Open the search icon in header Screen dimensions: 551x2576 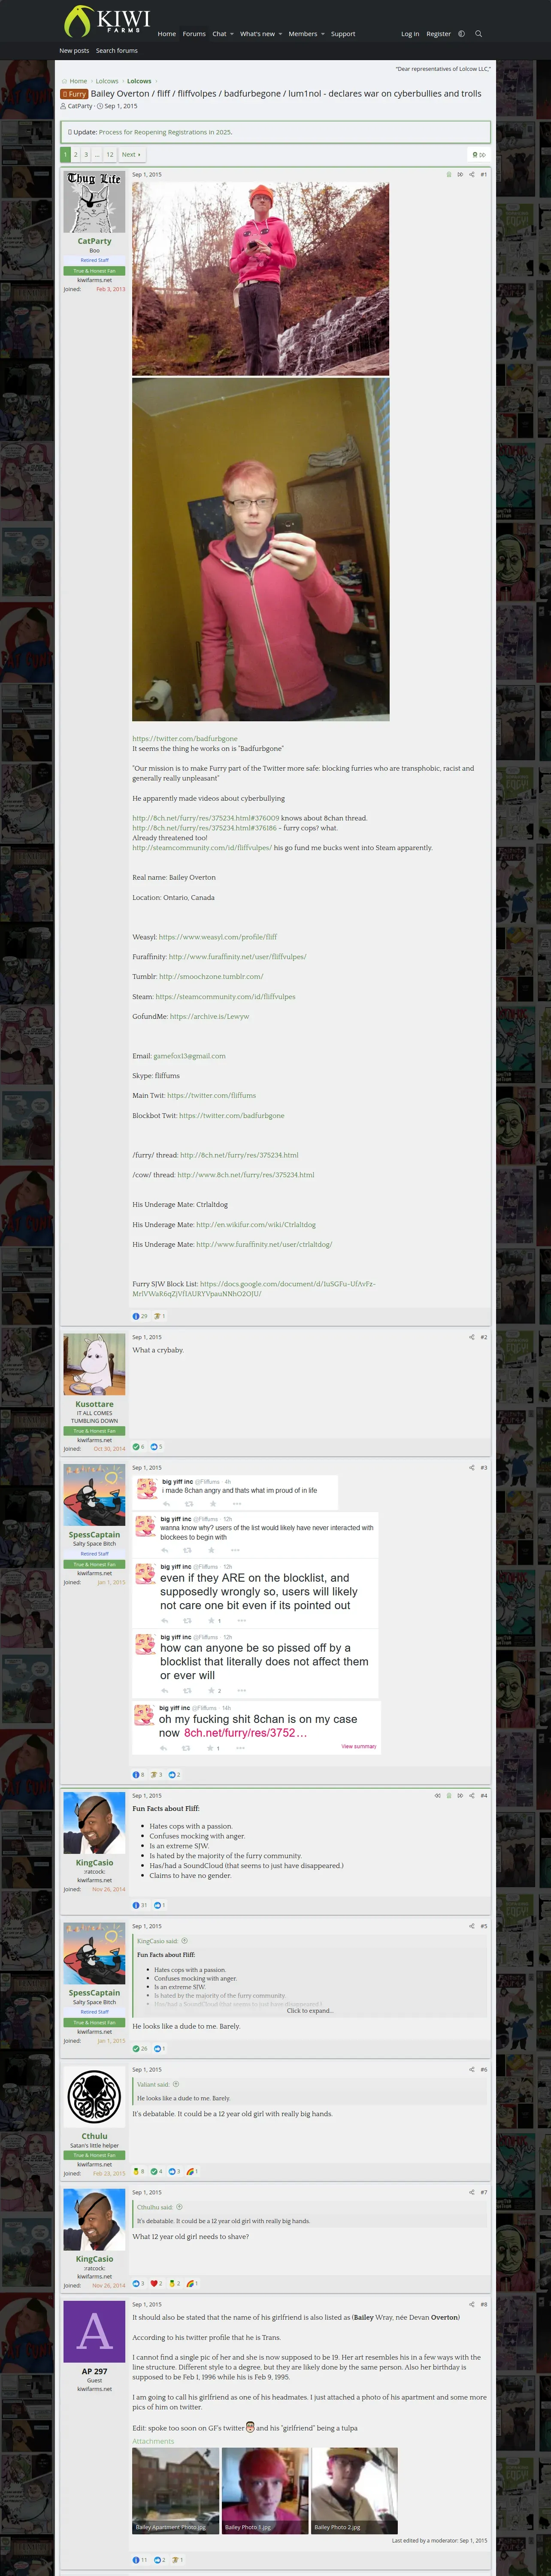click(478, 34)
